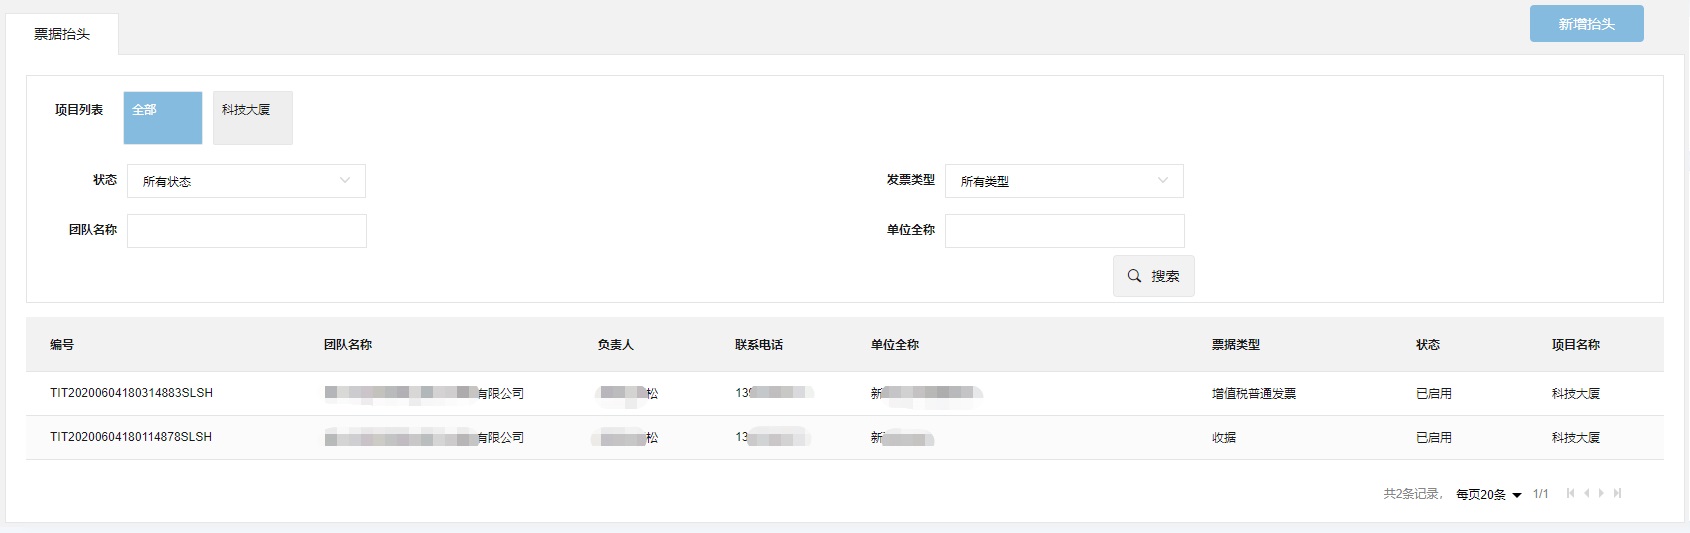Open the 发票类型 dropdown showing 所有类型
This screenshot has width=1690, height=533.
[x=1063, y=181]
